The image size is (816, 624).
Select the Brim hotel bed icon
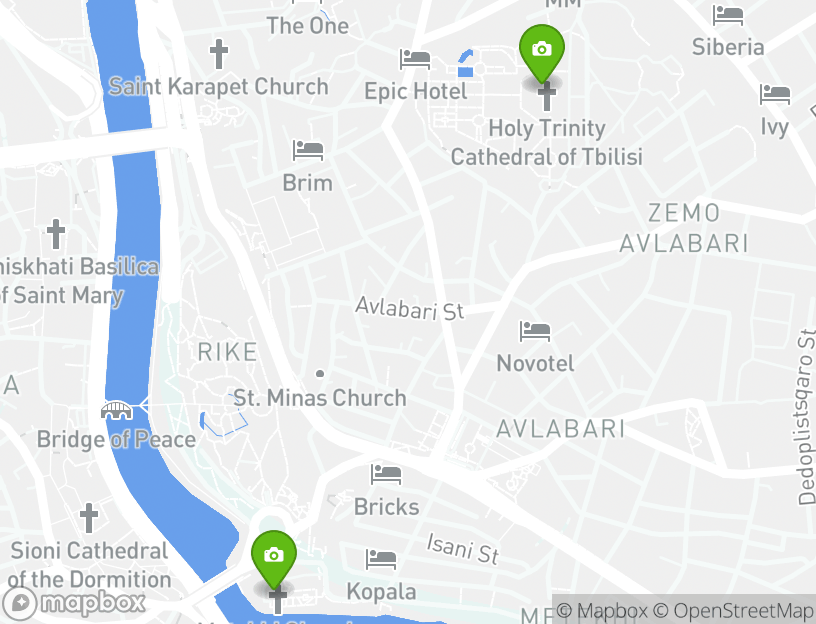click(x=308, y=150)
